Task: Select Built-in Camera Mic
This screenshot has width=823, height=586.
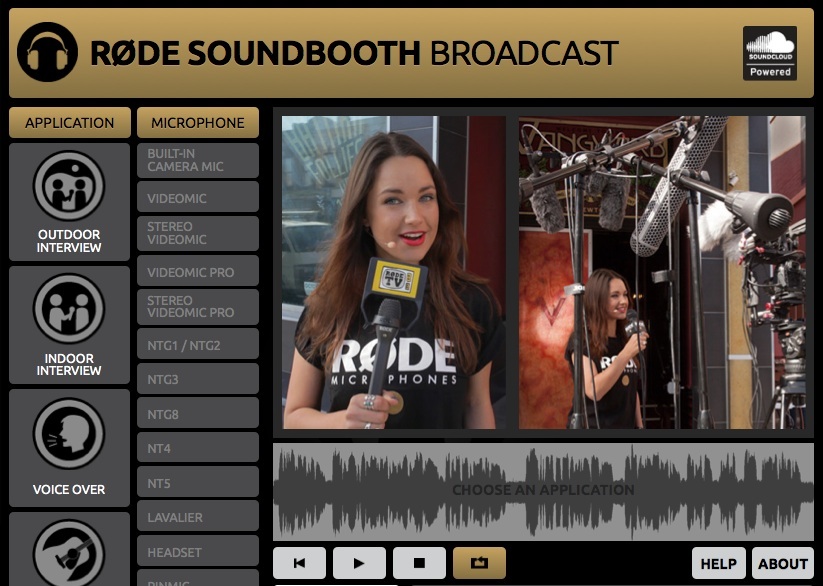Action: click(x=198, y=160)
